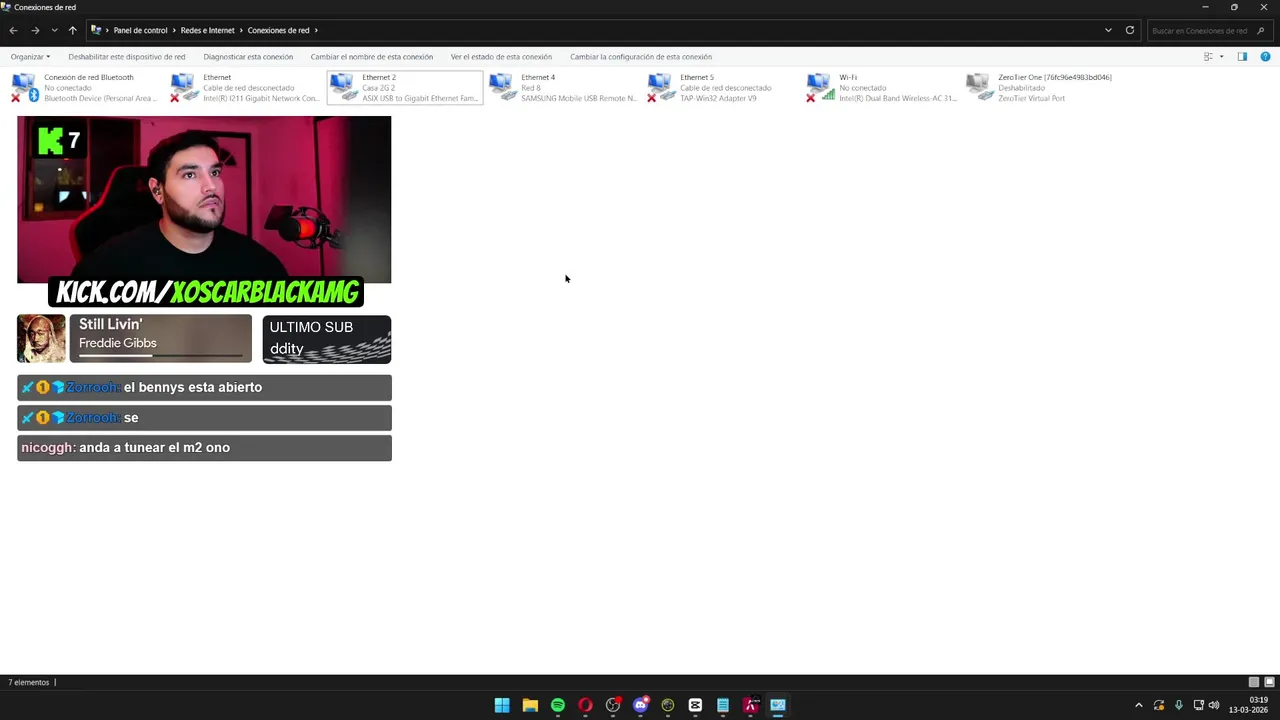1280x720 pixels.
Task: Select the Ethernet 4 Samsung adapter icon
Action: [x=502, y=88]
